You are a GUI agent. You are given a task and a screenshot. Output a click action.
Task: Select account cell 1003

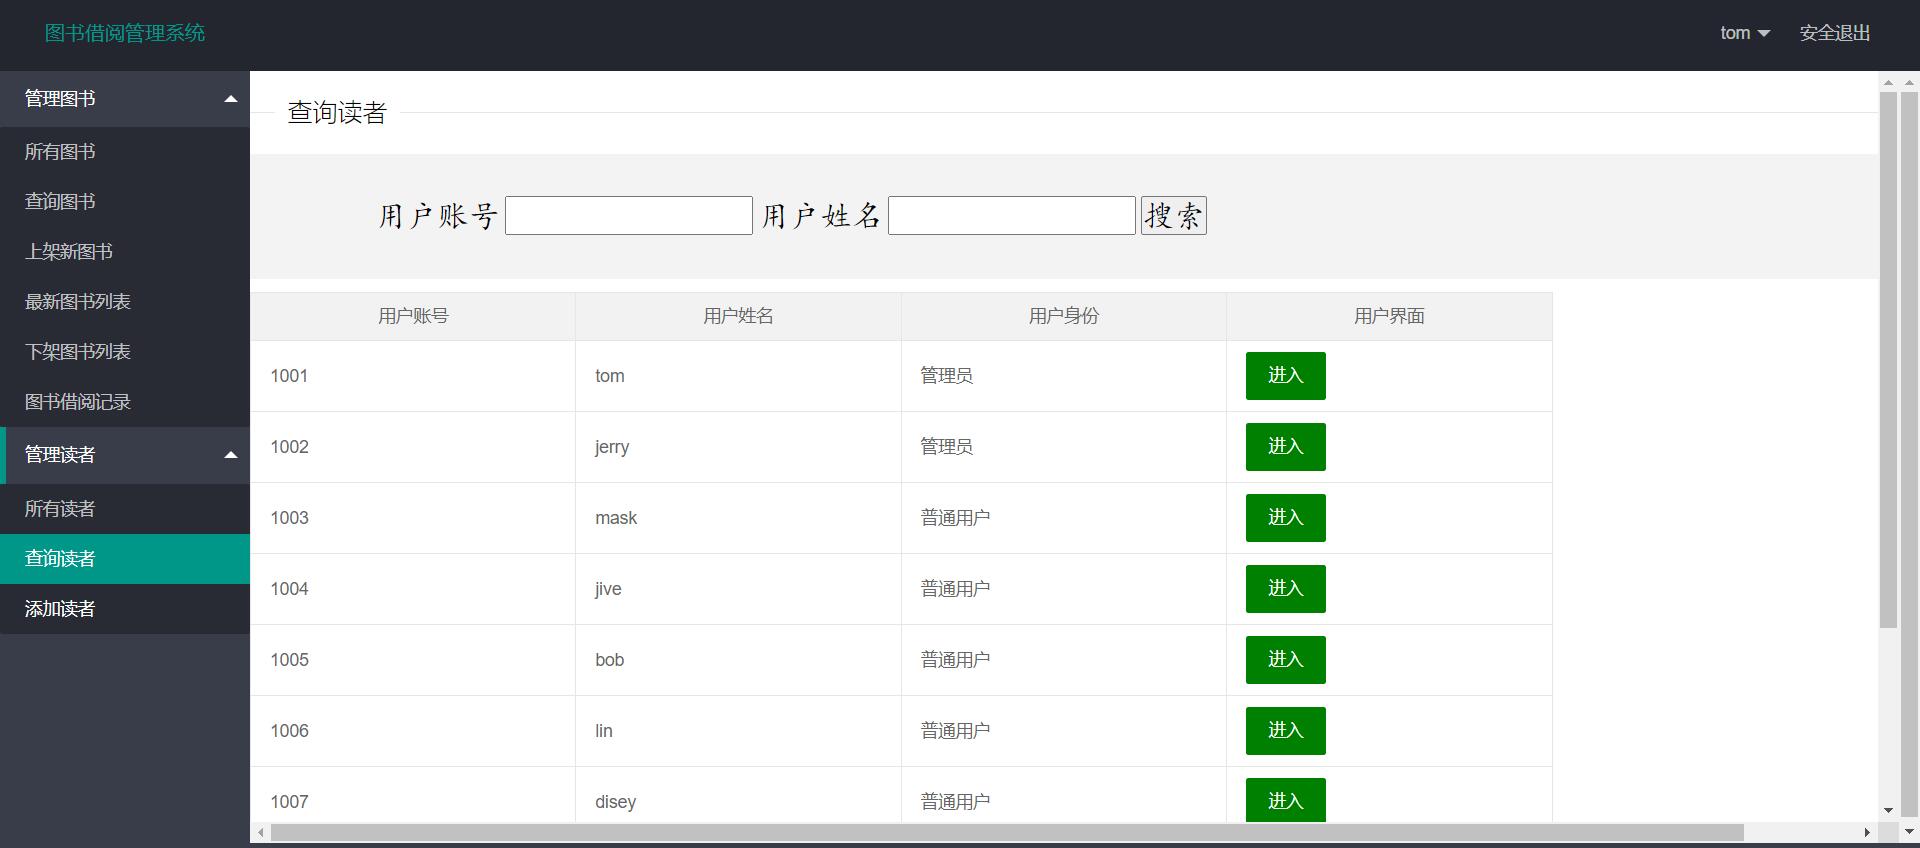(x=413, y=518)
